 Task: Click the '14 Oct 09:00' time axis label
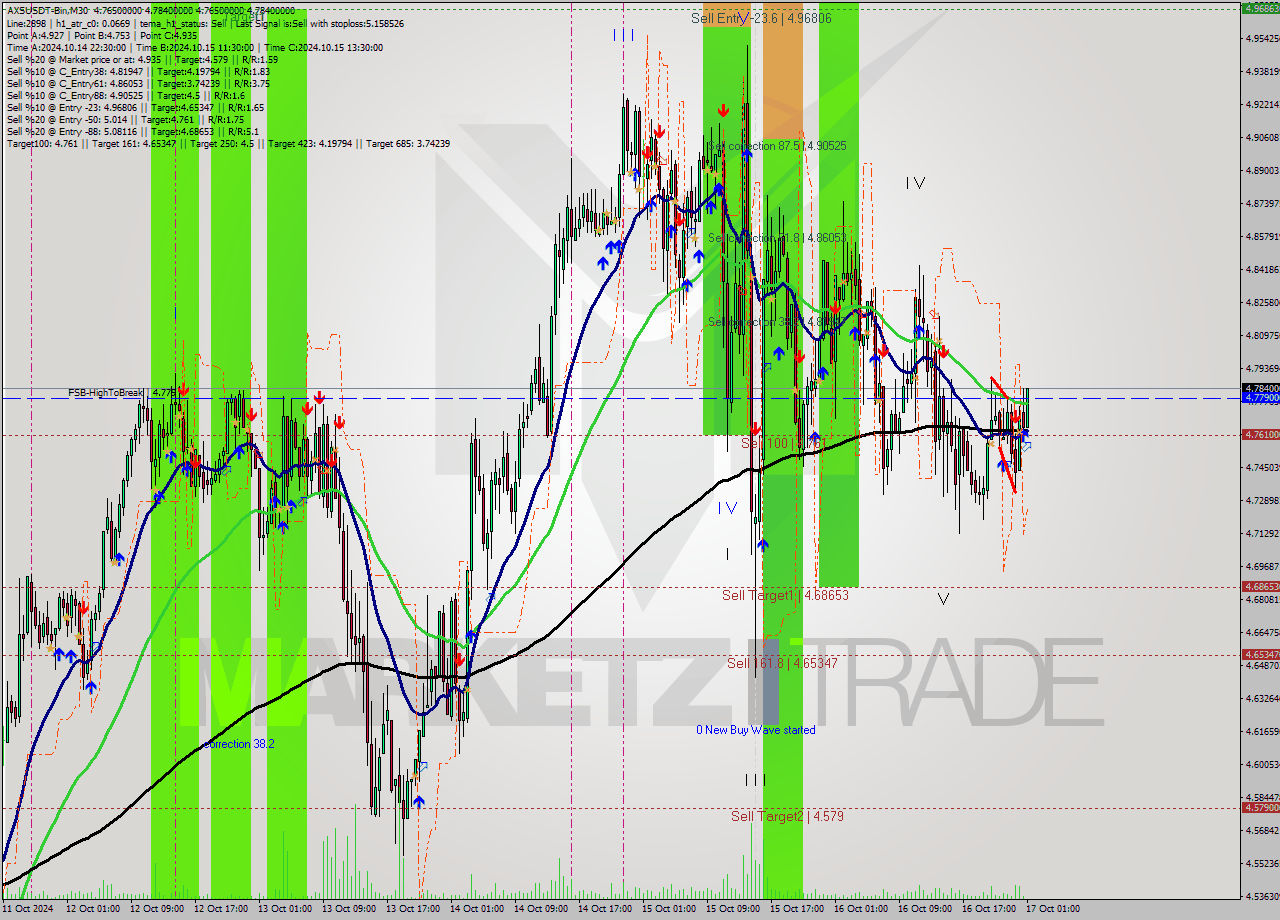pyautogui.click(x=540, y=909)
